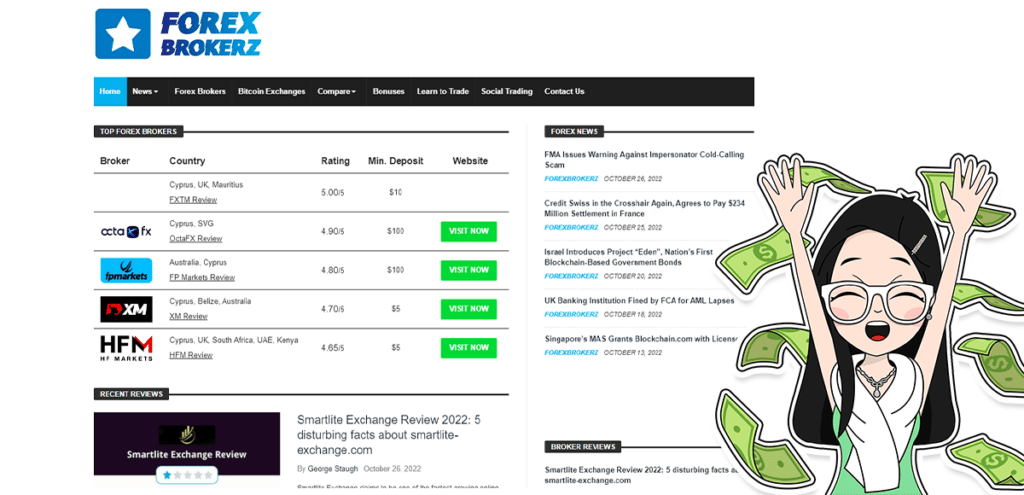Viewport: 1024px width, 495px height.
Task: Click the Recent Reviews section heading
Action: (132, 394)
